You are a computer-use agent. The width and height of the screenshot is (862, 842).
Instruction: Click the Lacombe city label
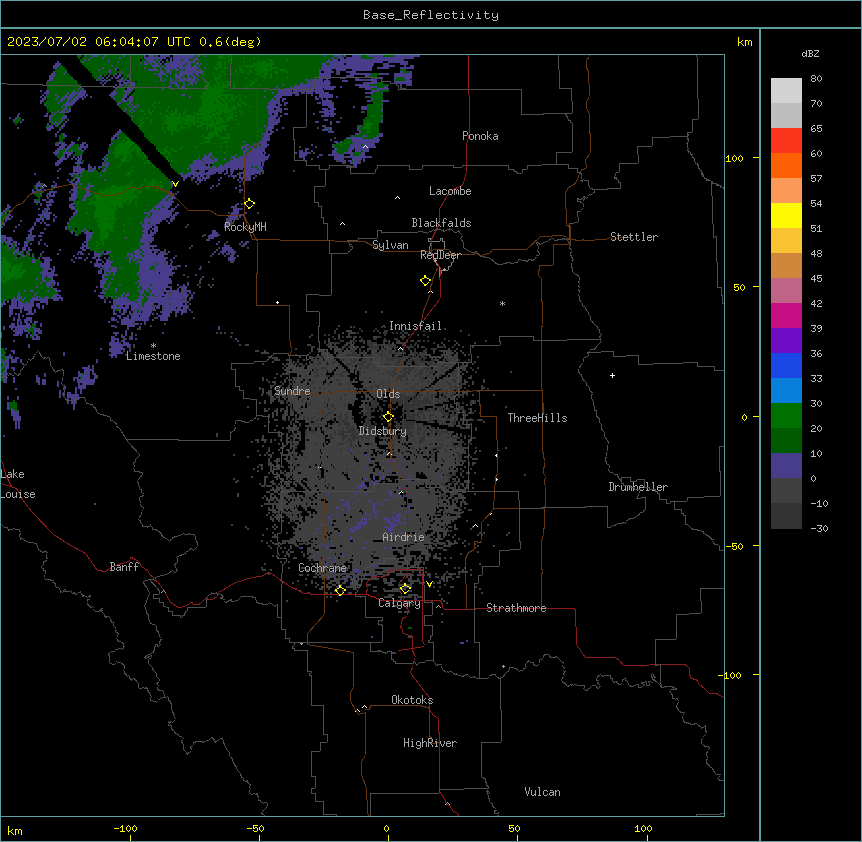(450, 191)
